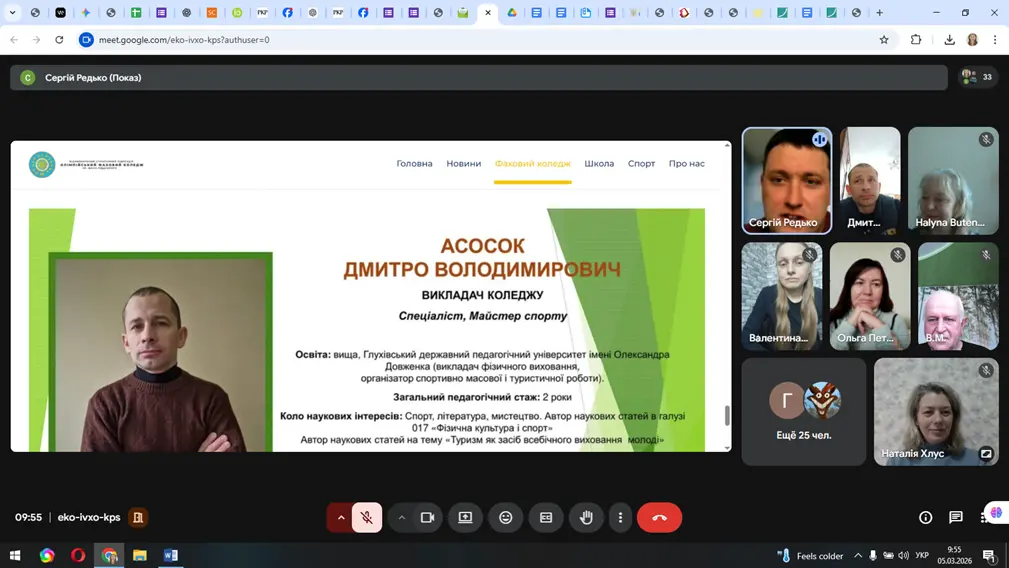
Task: Open File Explorer from taskbar
Action: point(140,555)
